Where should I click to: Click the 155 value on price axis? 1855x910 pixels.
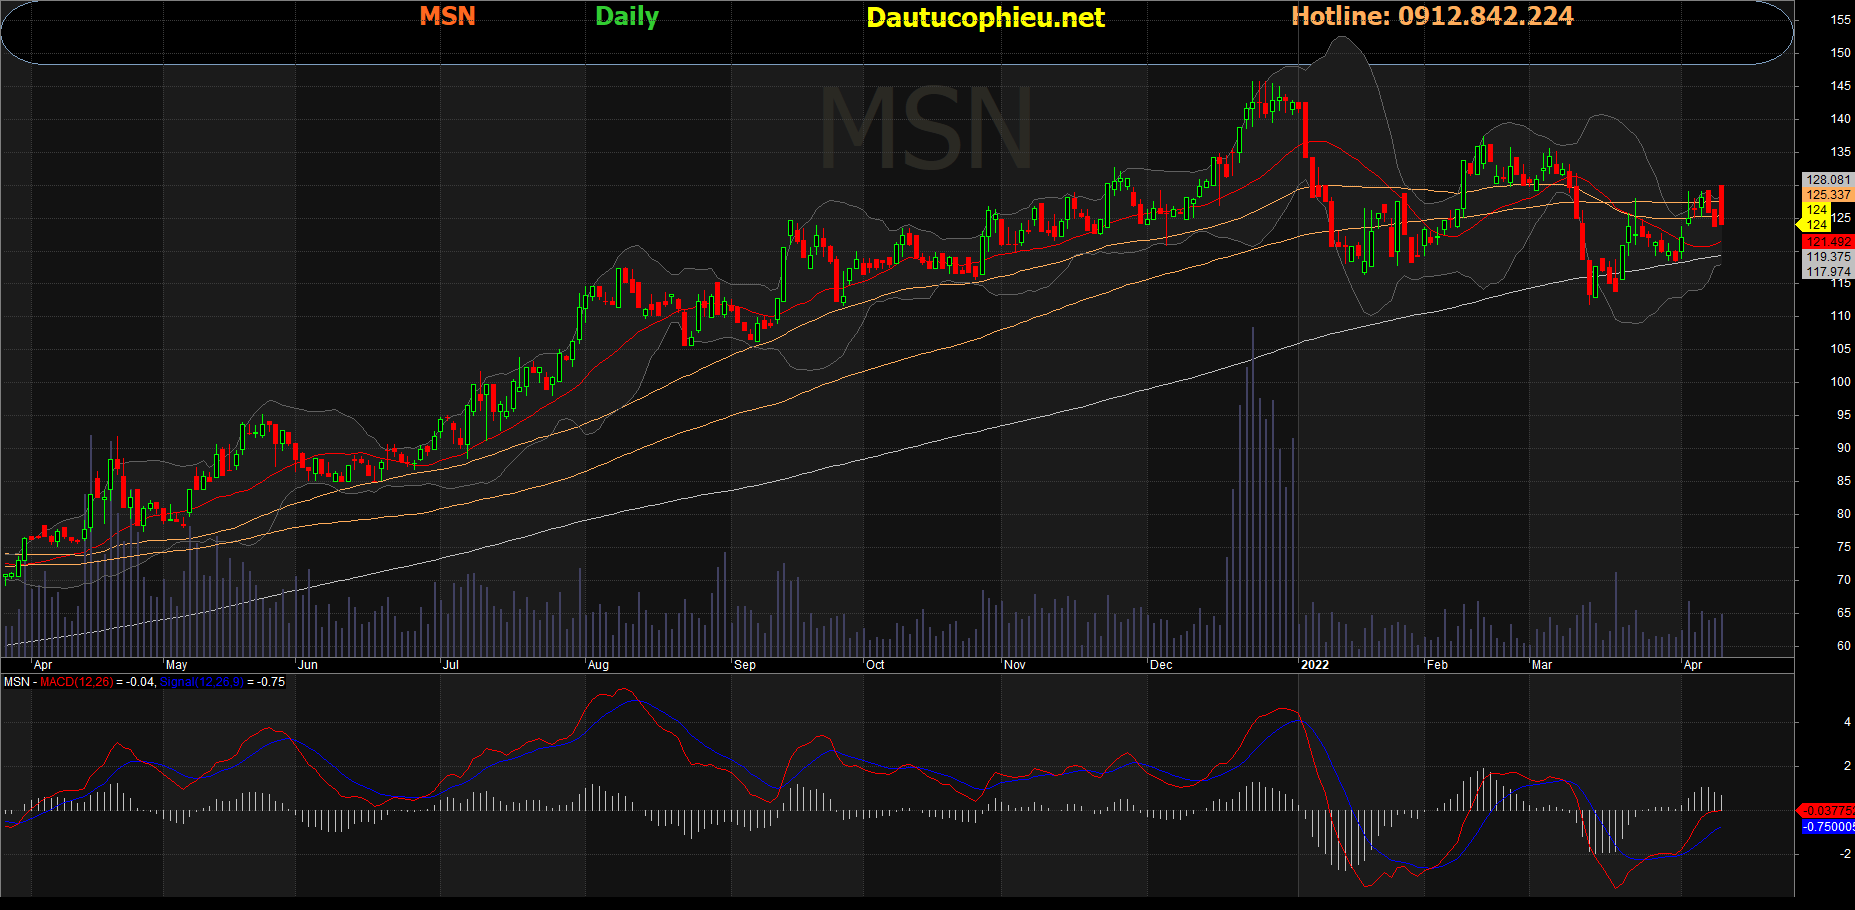[x=1840, y=20]
